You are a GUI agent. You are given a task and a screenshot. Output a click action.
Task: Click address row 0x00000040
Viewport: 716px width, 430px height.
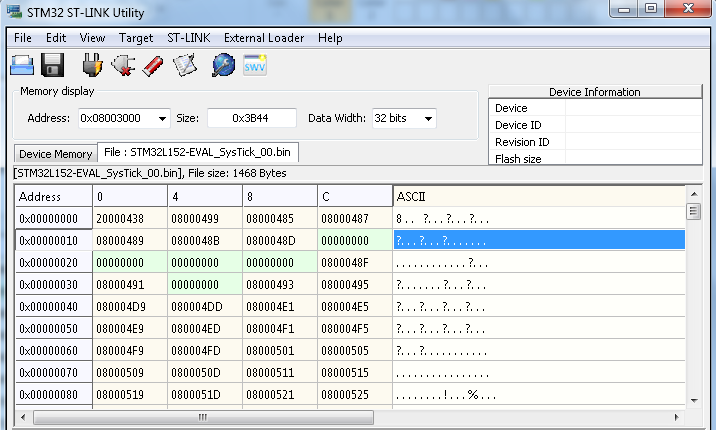tap(54, 306)
